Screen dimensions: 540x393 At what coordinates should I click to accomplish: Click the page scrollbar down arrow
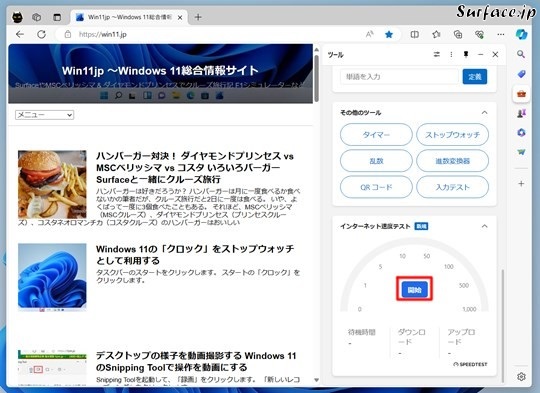316,380
